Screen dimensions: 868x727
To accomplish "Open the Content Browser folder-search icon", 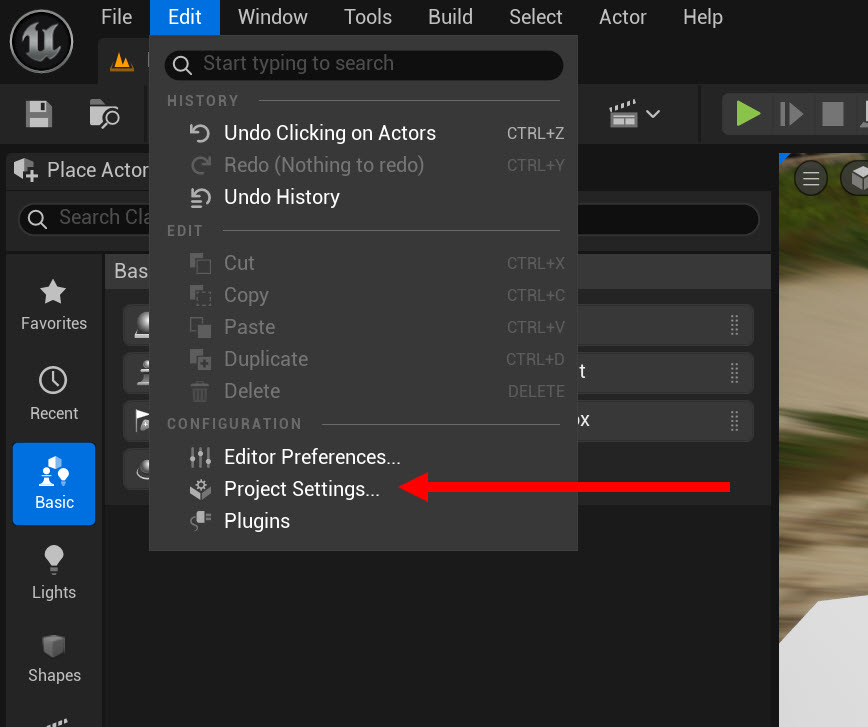I will click(104, 114).
